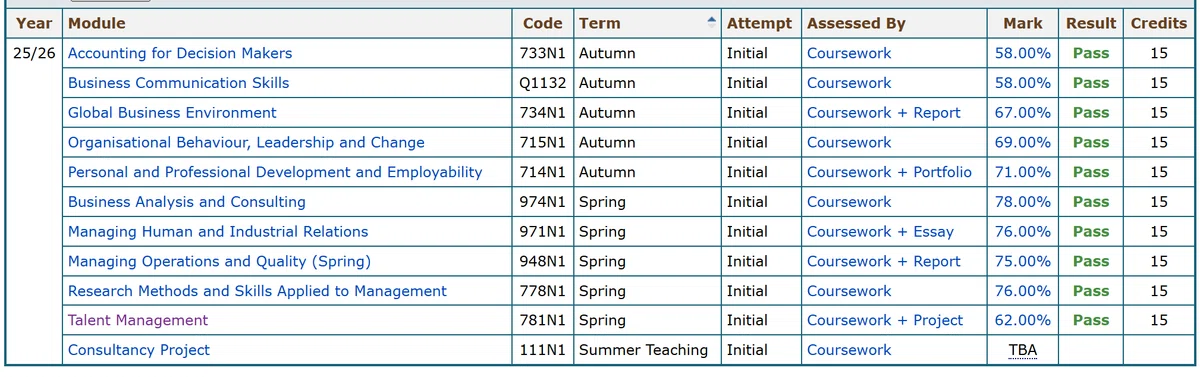Viewport: 1200px width, 377px height.
Task: Open Managing Operations and Quality (Spring)
Action: [x=219, y=261]
